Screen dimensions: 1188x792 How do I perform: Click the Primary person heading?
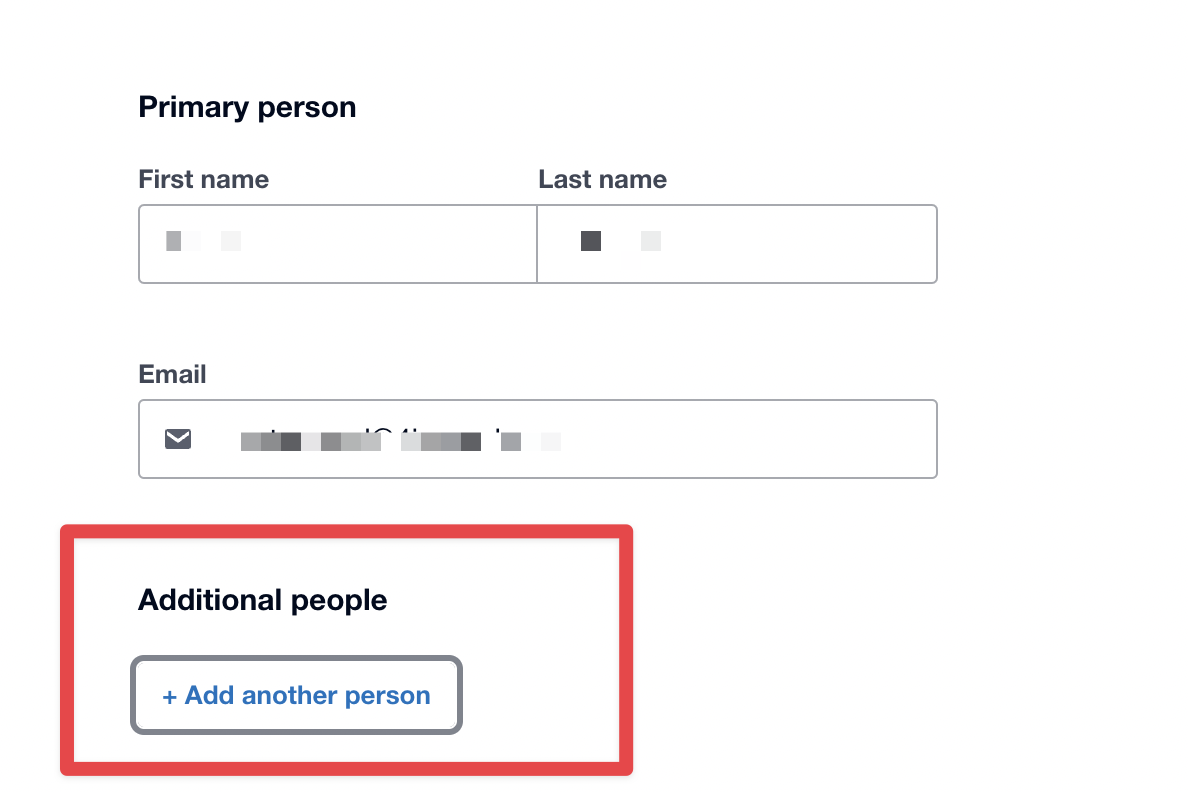pos(247,107)
